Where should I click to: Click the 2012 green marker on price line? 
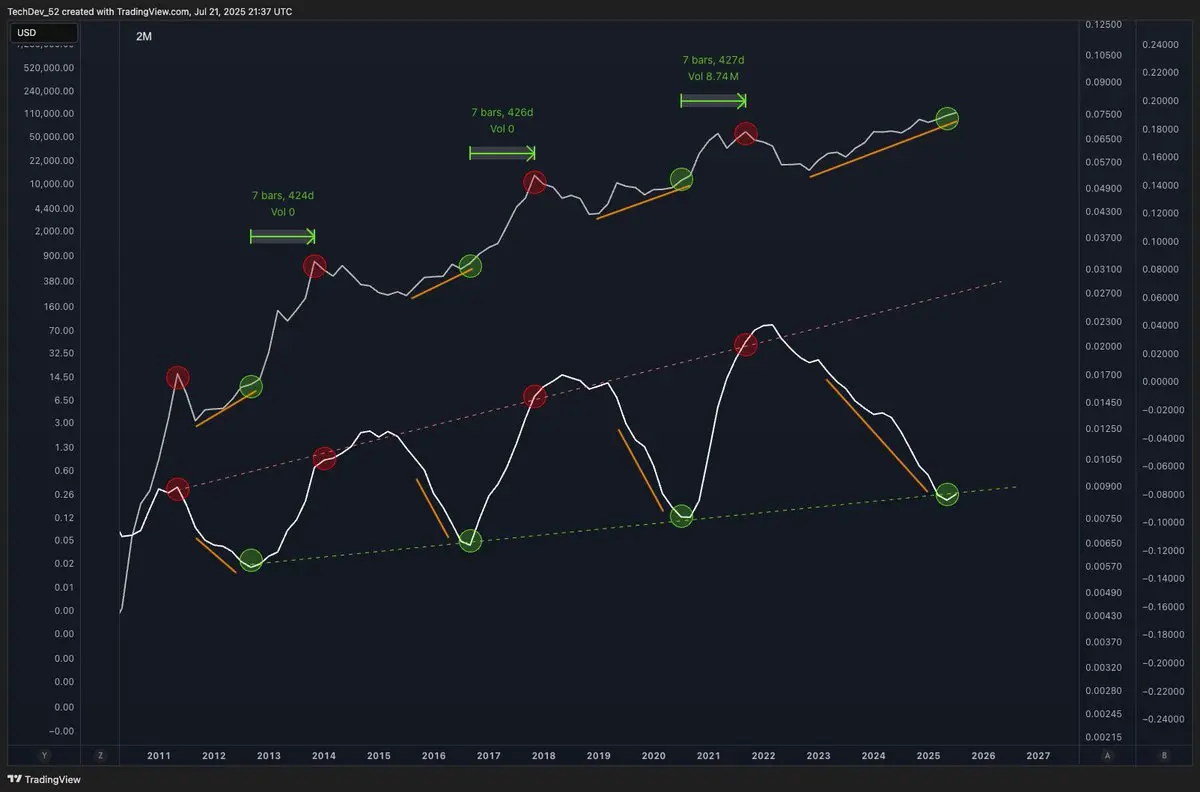pos(251,386)
